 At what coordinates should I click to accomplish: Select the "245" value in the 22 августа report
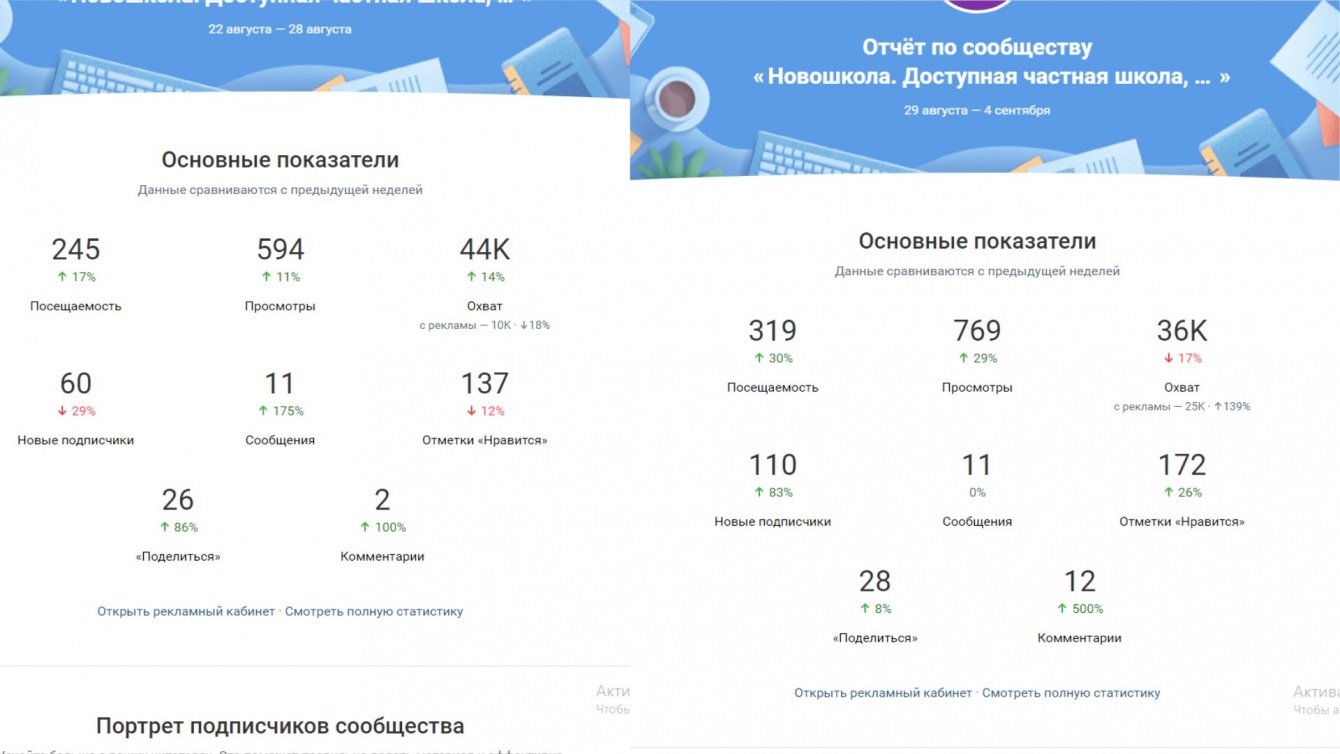(x=76, y=249)
